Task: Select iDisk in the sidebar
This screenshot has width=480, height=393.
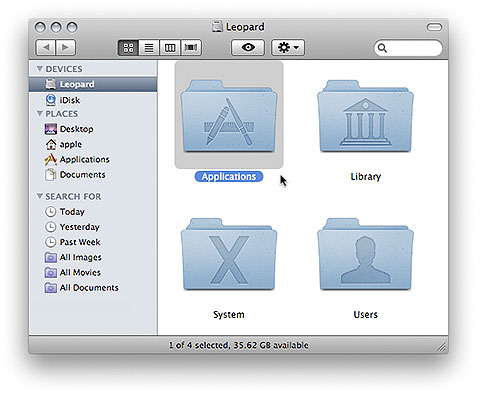Action: 93,100
